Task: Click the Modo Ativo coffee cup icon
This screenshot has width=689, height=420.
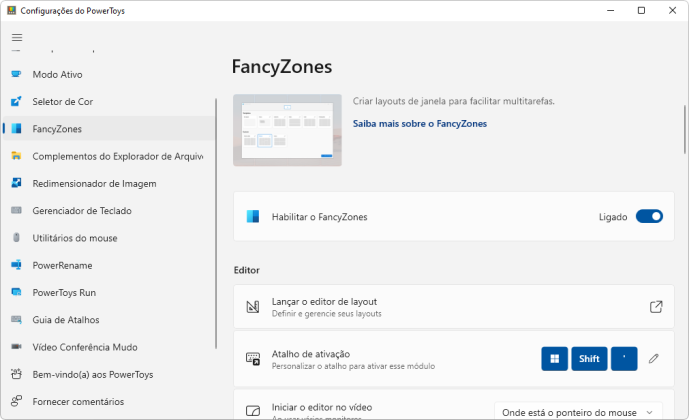Action: pyautogui.click(x=16, y=74)
